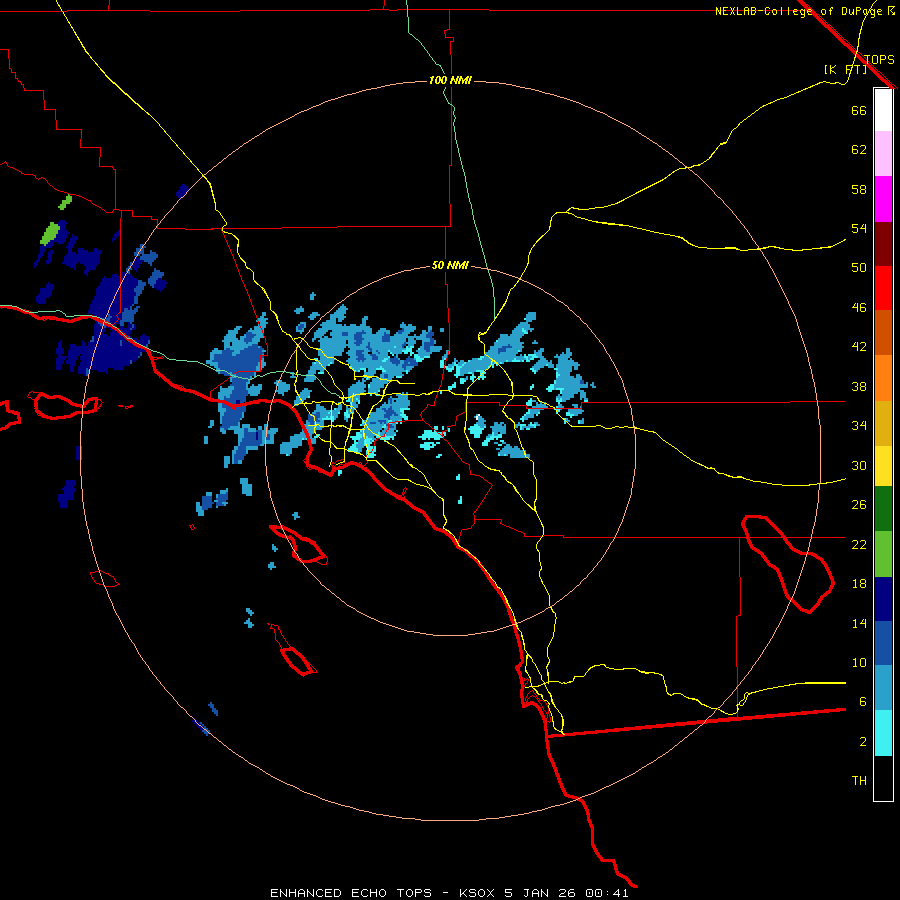Click the dark red swatch between 54 and 50
Image resolution: width=900 pixels, height=900 pixels.
click(x=883, y=243)
